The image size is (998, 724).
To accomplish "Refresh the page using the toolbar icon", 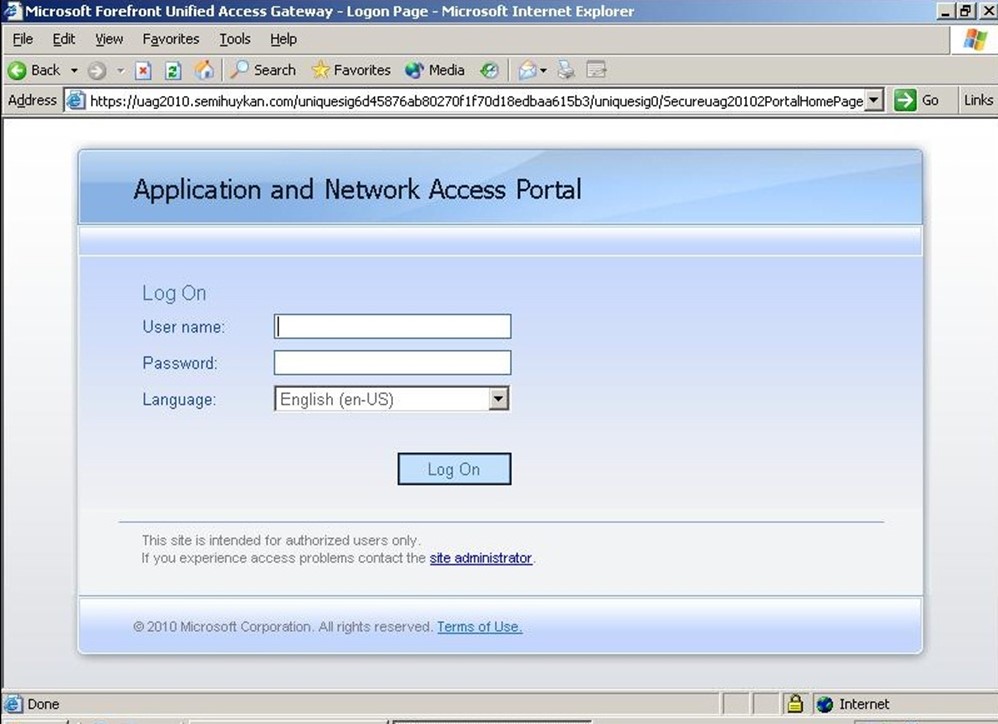I will pos(173,70).
